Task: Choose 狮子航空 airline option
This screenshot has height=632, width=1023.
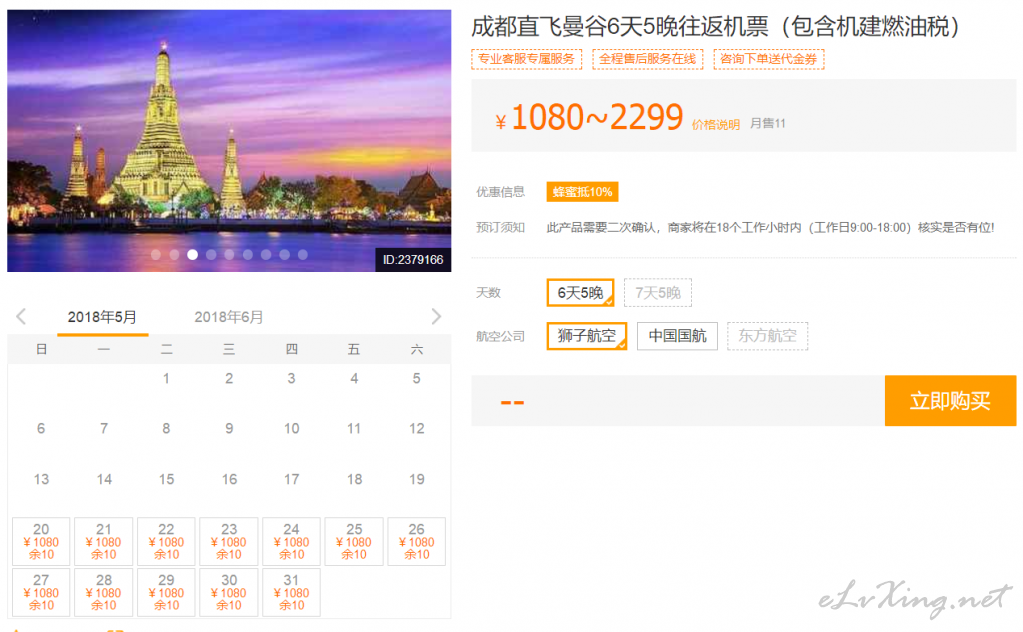Action: pyautogui.click(x=587, y=336)
